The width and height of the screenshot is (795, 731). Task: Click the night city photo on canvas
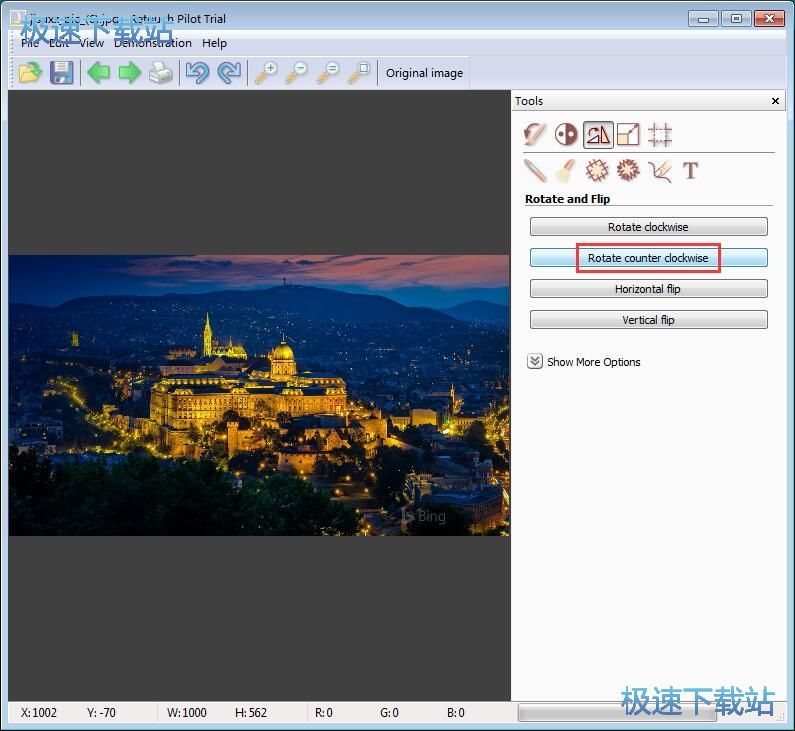pos(259,395)
